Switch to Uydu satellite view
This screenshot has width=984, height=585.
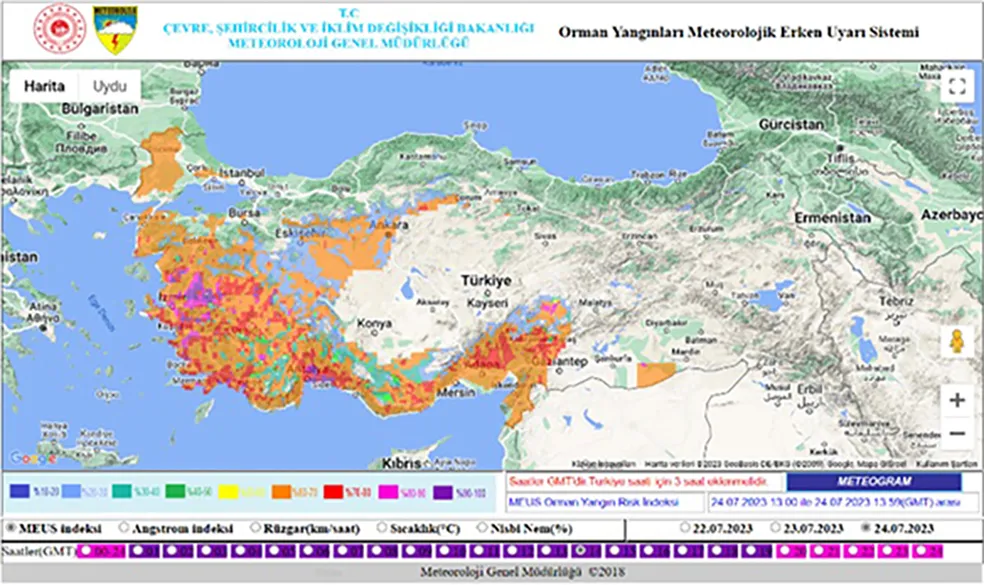pyautogui.click(x=110, y=86)
